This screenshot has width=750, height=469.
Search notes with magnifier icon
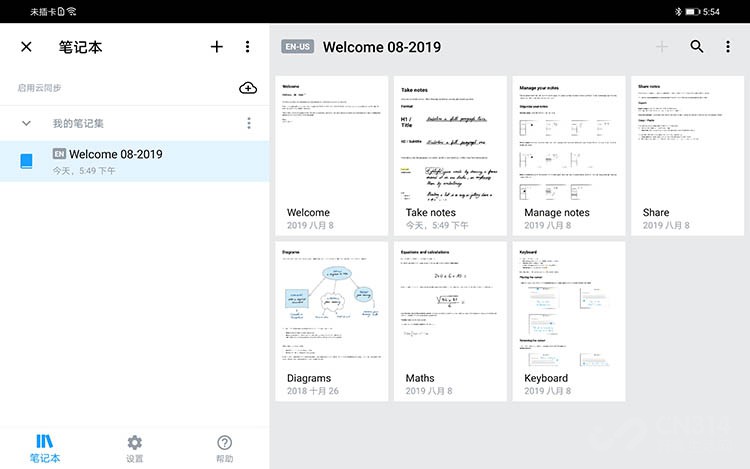click(x=697, y=46)
